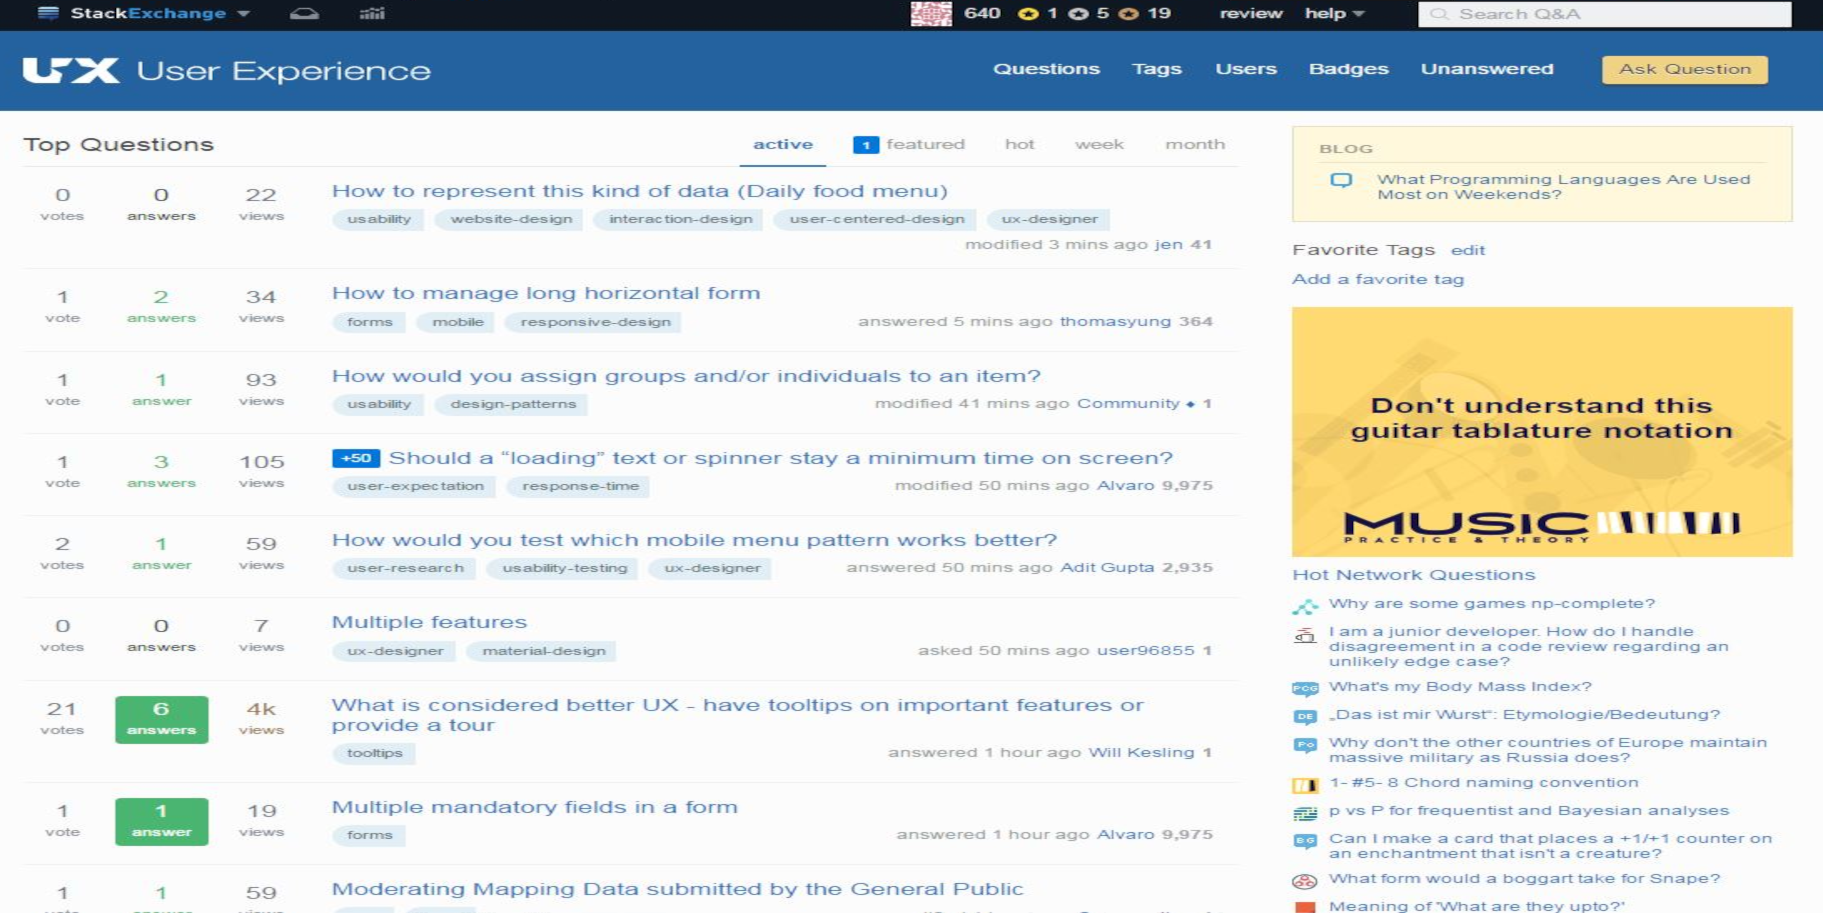Open the Tags nav item
1823x913 pixels.
point(1157,69)
